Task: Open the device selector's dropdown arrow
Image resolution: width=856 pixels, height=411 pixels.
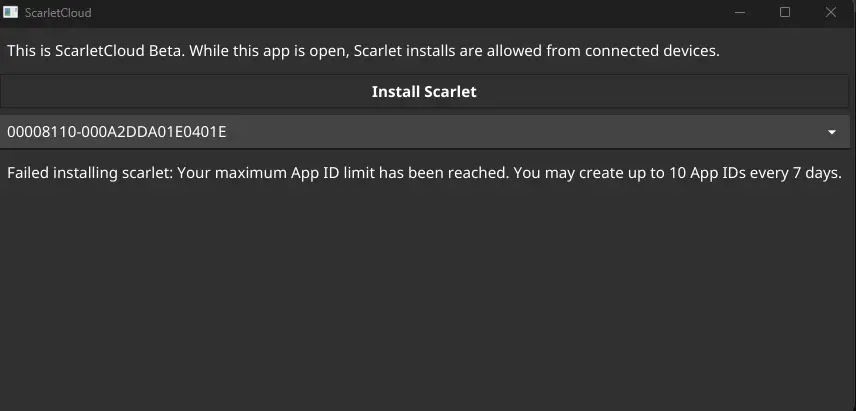Action: coord(832,132)
